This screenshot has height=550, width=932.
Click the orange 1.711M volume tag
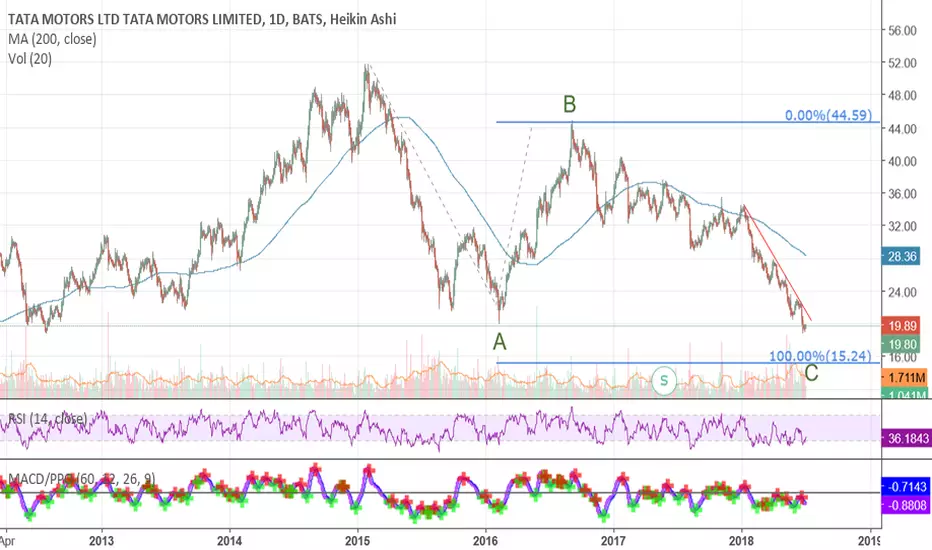click(905, 378)
